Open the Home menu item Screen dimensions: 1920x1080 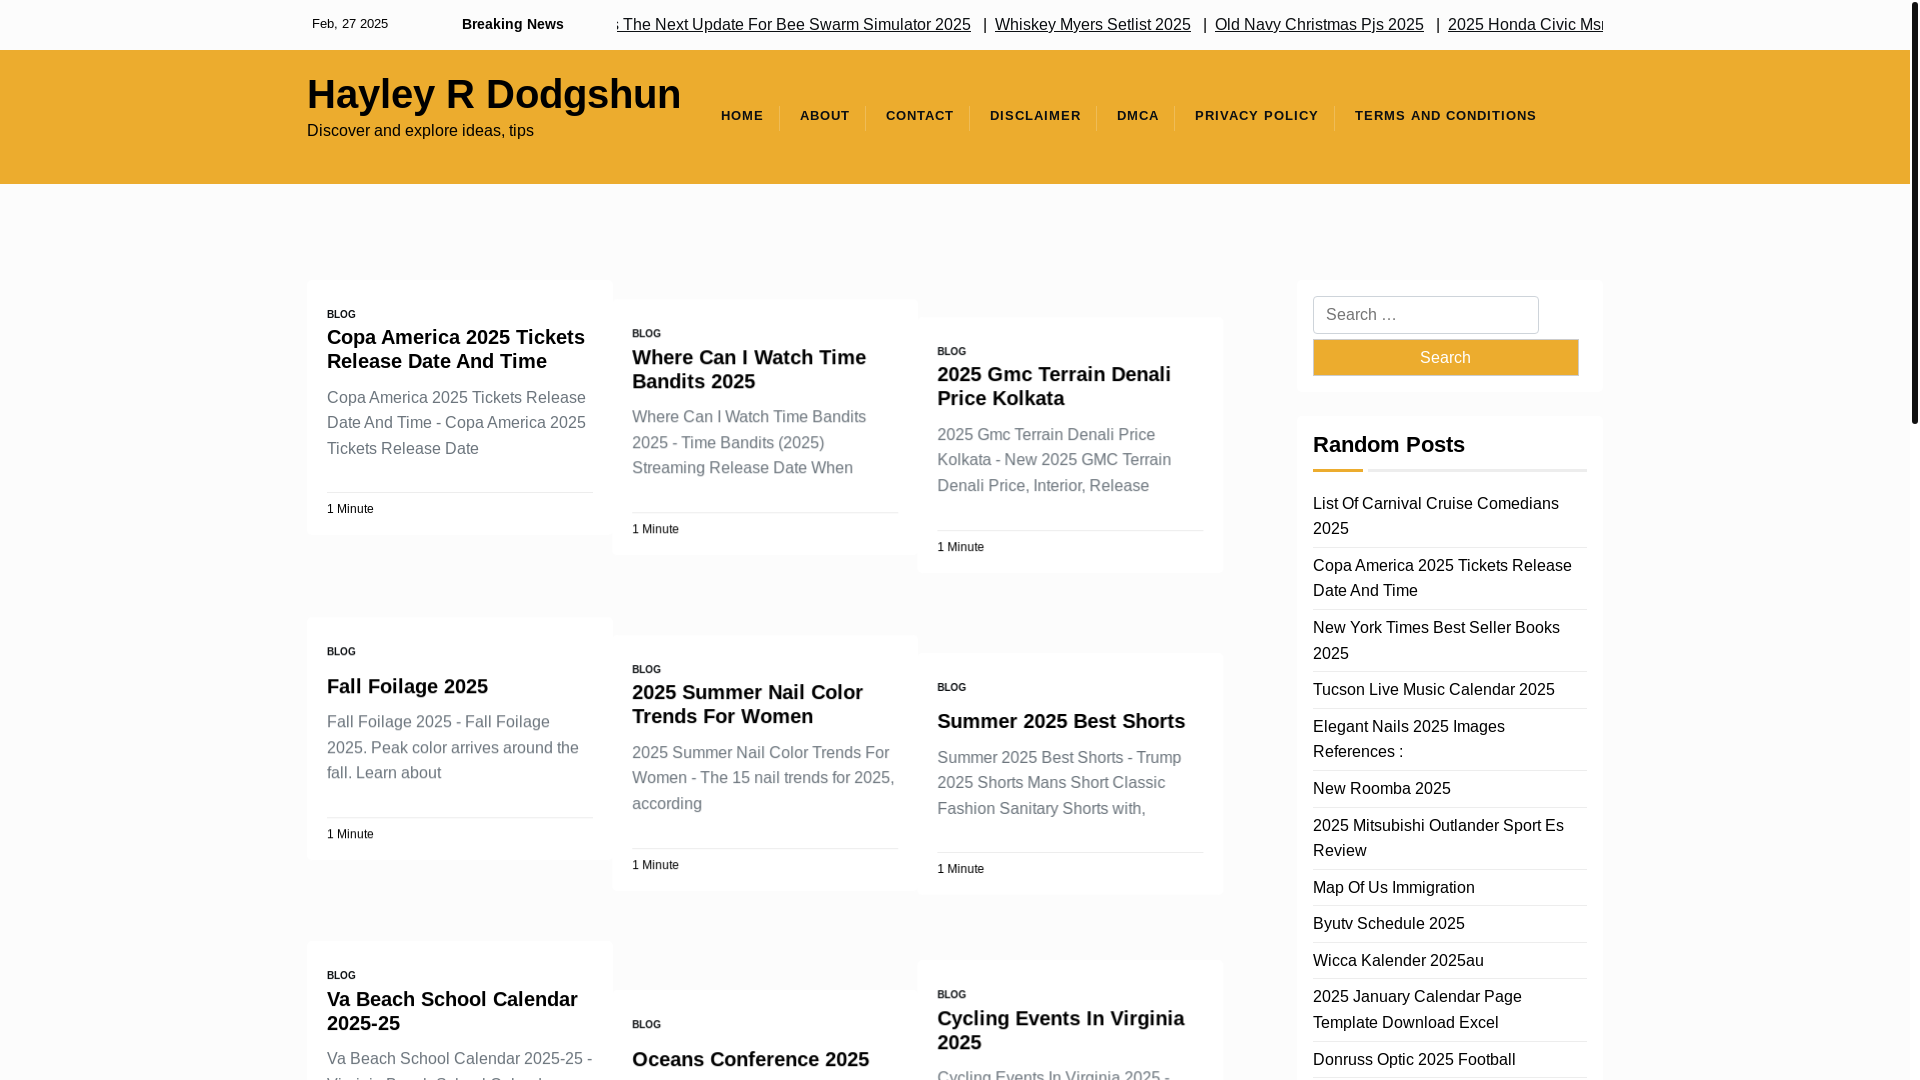click(742, 116)
